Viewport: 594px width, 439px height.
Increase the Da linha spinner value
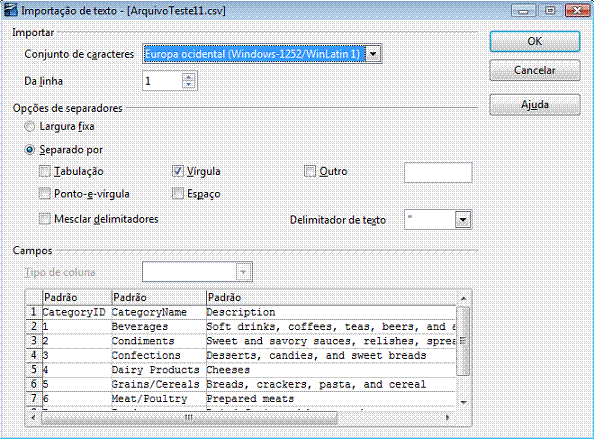click(189, 77)
